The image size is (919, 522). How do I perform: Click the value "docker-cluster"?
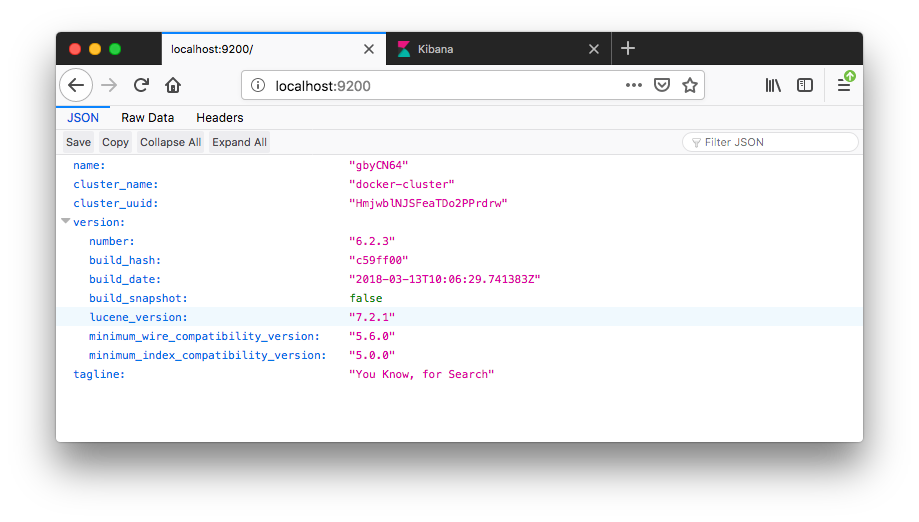401,184
